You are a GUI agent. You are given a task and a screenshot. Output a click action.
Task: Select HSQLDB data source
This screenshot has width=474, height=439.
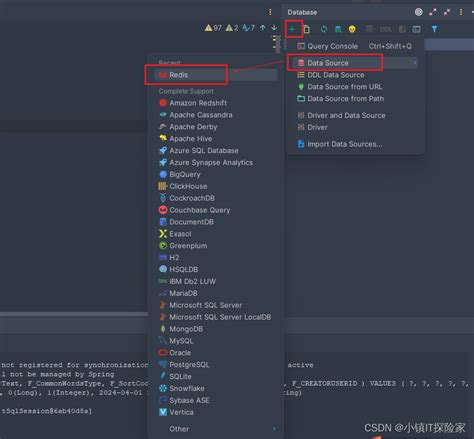tap(216, 269)
